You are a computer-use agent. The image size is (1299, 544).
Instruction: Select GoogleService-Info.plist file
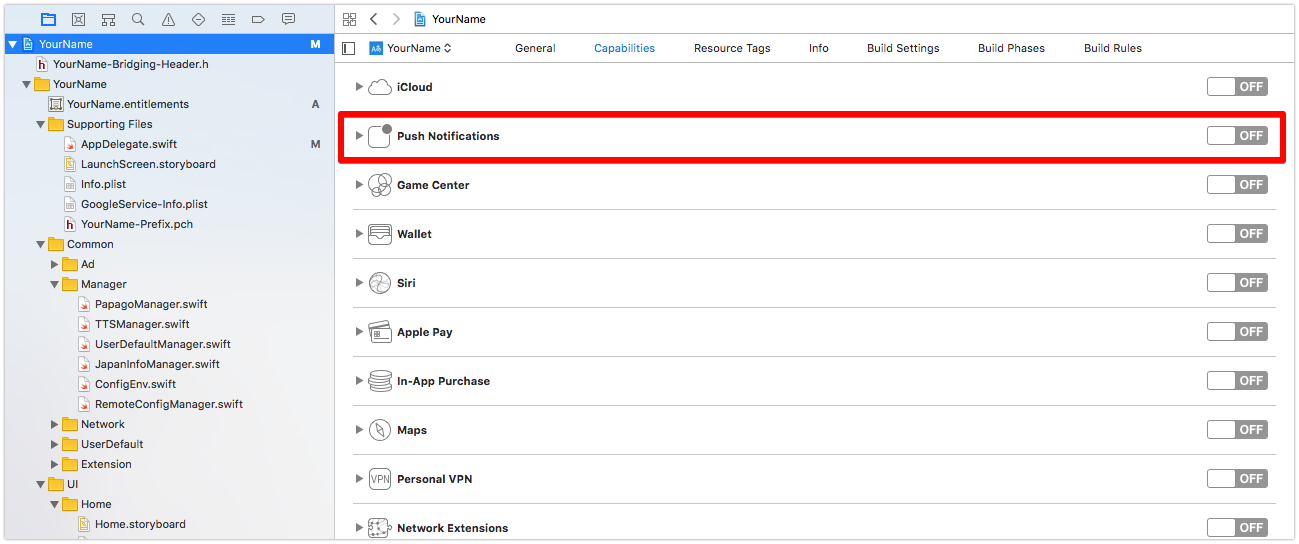(144, 204)
